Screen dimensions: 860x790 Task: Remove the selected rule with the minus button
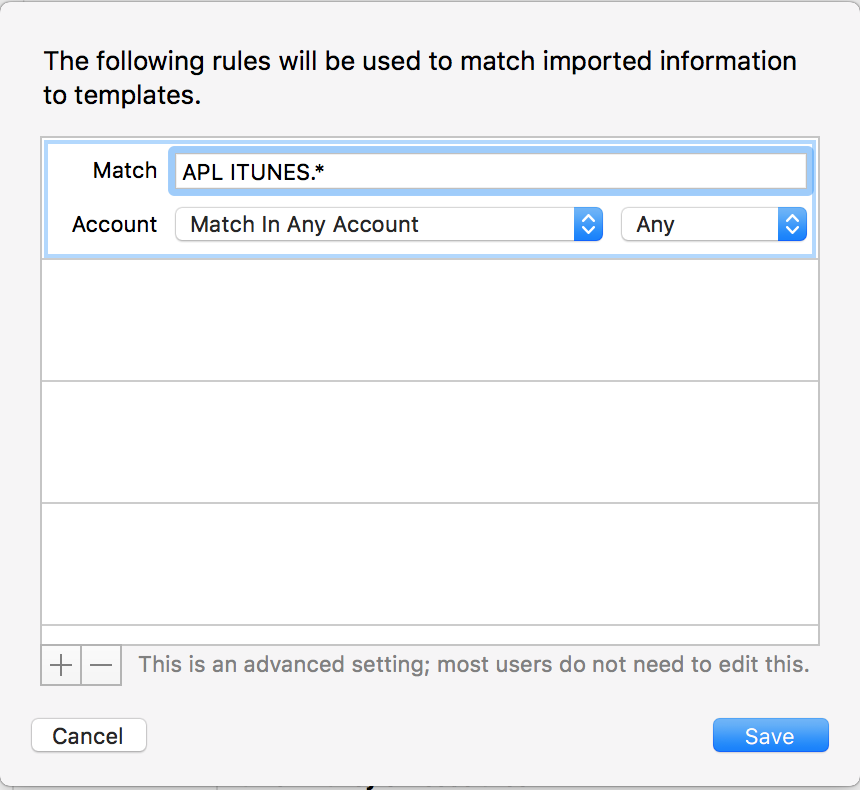click(101, 665)
